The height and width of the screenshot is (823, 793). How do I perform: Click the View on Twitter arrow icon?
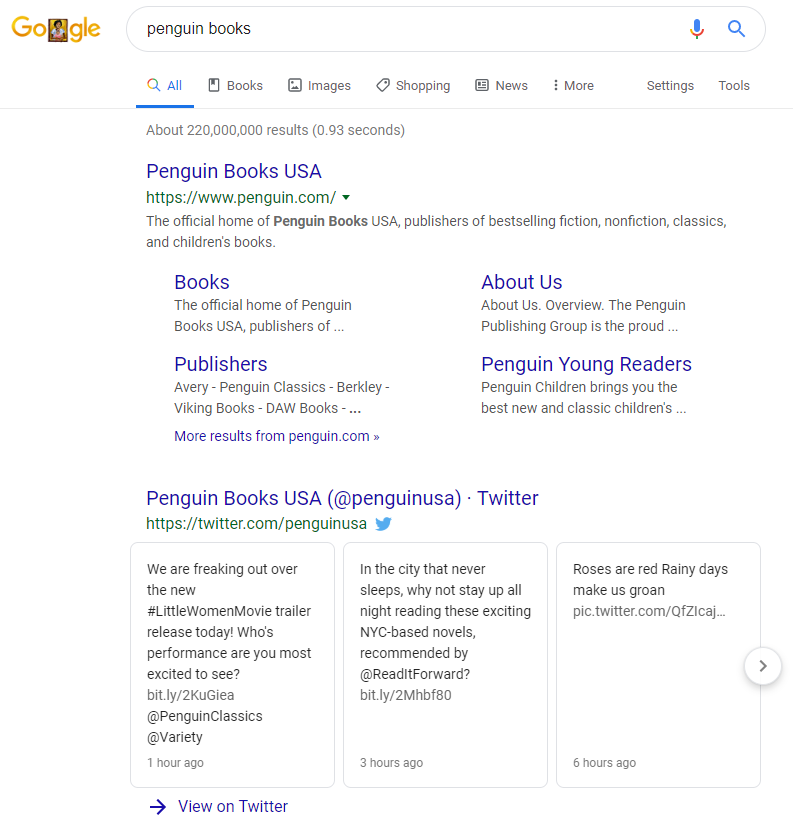click(x=157, y=807)
